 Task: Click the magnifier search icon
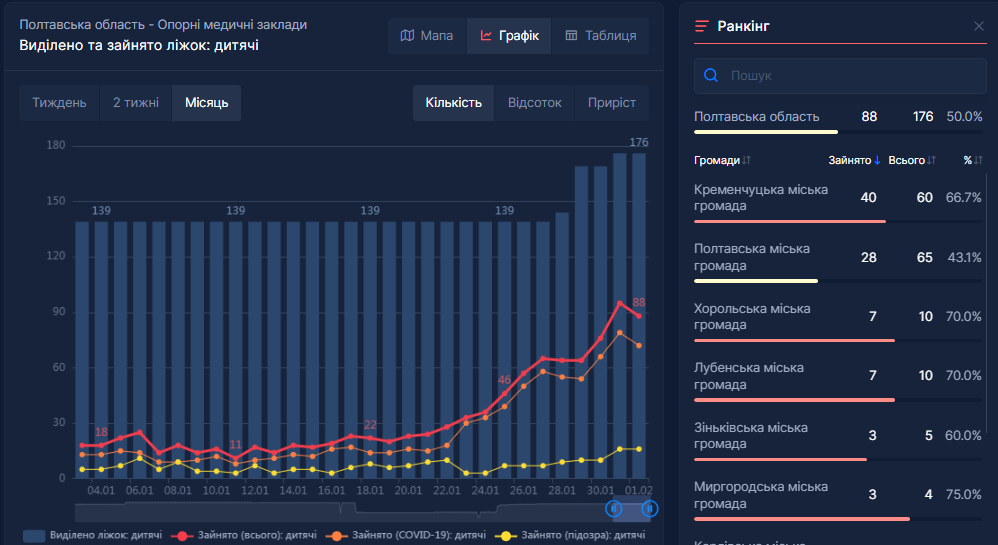pos(711,76)
